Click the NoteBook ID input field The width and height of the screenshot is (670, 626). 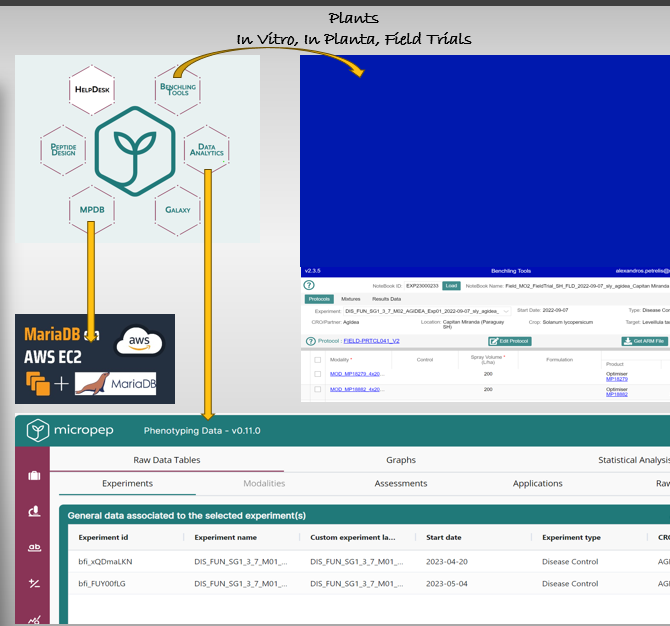[x=422, y=286]
